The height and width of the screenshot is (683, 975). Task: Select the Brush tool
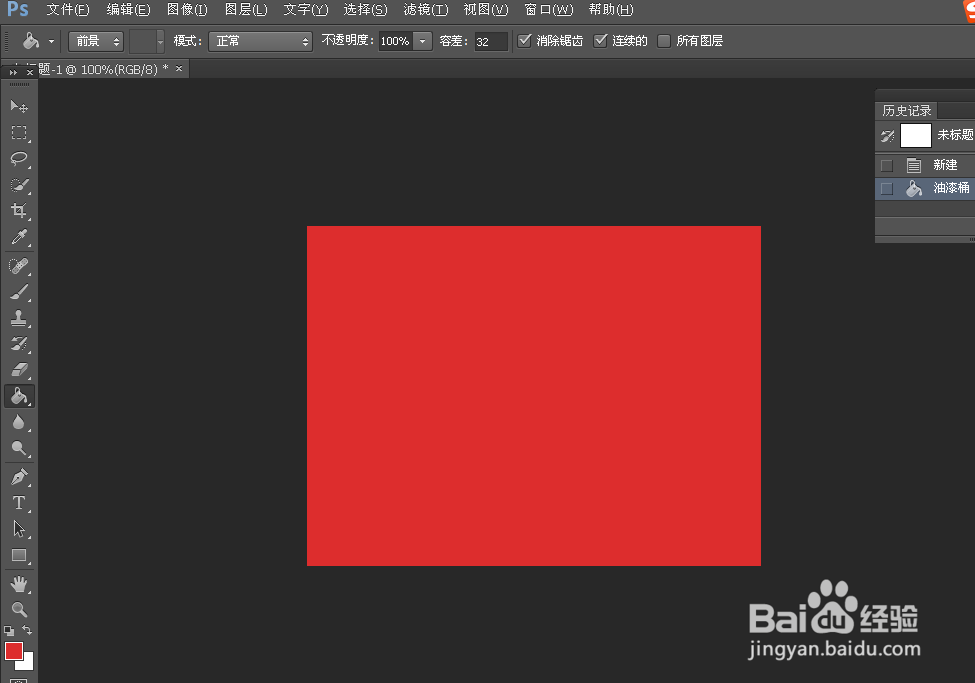pos(19,292)
